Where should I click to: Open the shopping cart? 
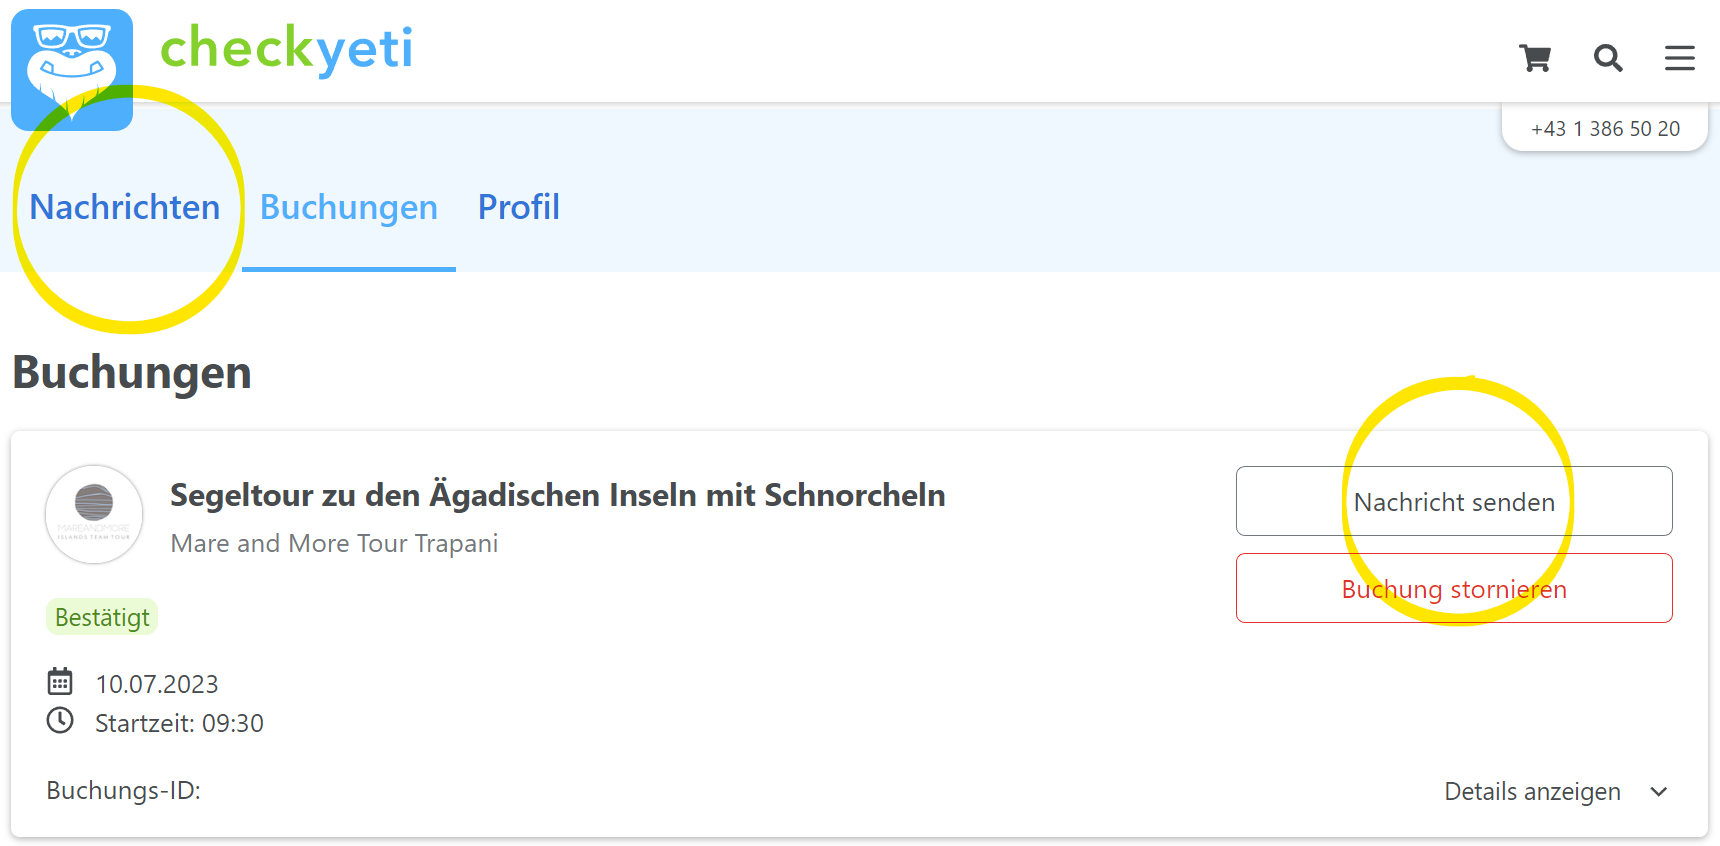point(1535,58)
